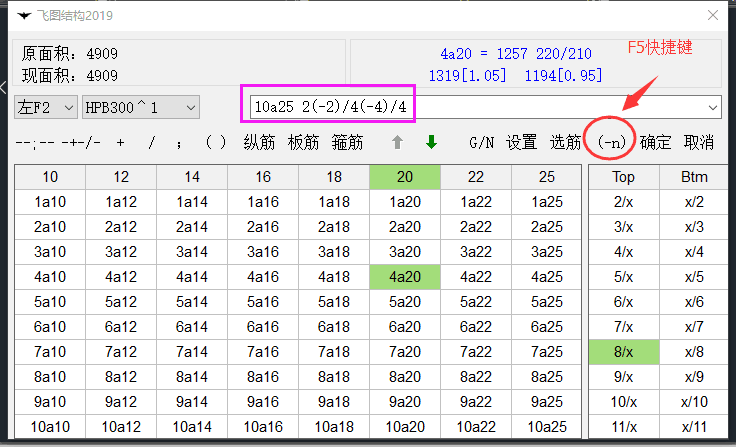The height and width of the screenshot is (447, 736).
Task: Select the column header 18
Action: [334, 177]
